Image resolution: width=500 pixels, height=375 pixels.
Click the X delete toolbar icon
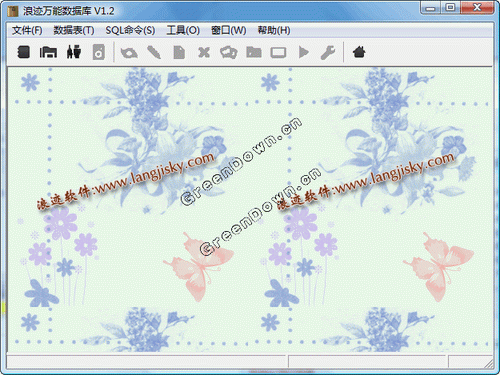[204, 52]
